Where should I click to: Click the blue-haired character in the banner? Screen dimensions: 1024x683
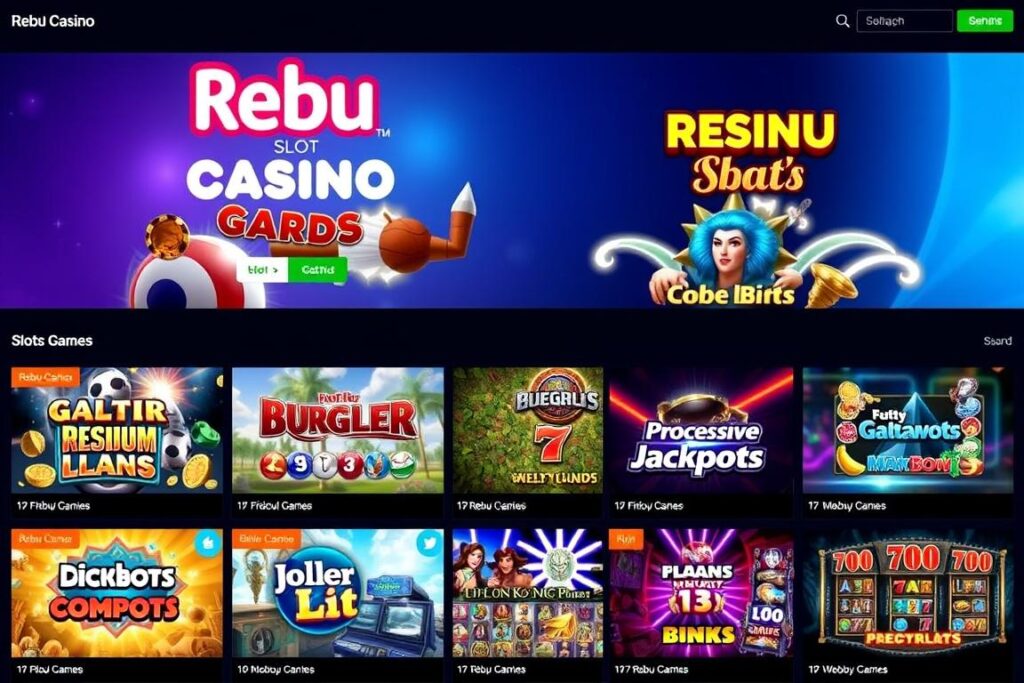click(731, 248)
